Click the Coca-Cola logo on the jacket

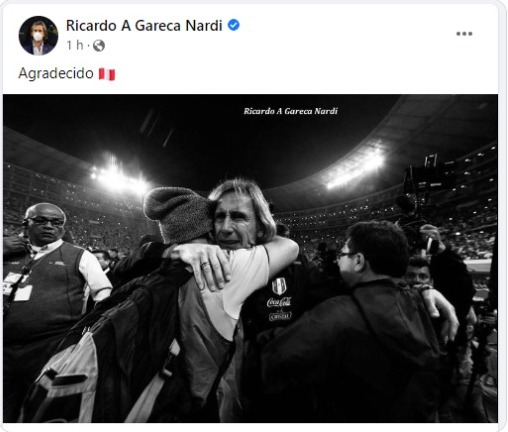click(279, 302)
